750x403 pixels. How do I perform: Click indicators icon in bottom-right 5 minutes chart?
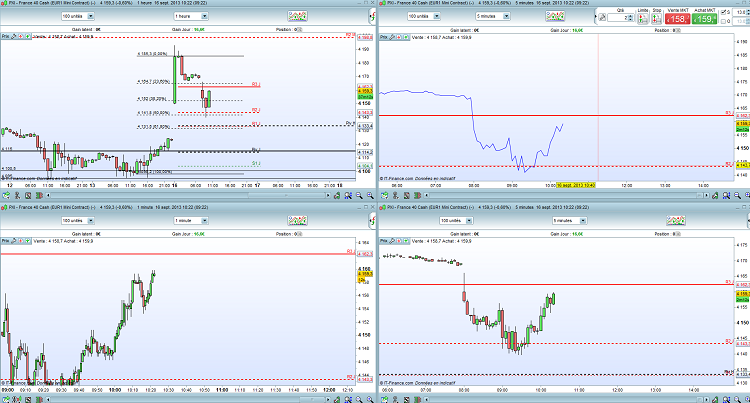[676, 220]
